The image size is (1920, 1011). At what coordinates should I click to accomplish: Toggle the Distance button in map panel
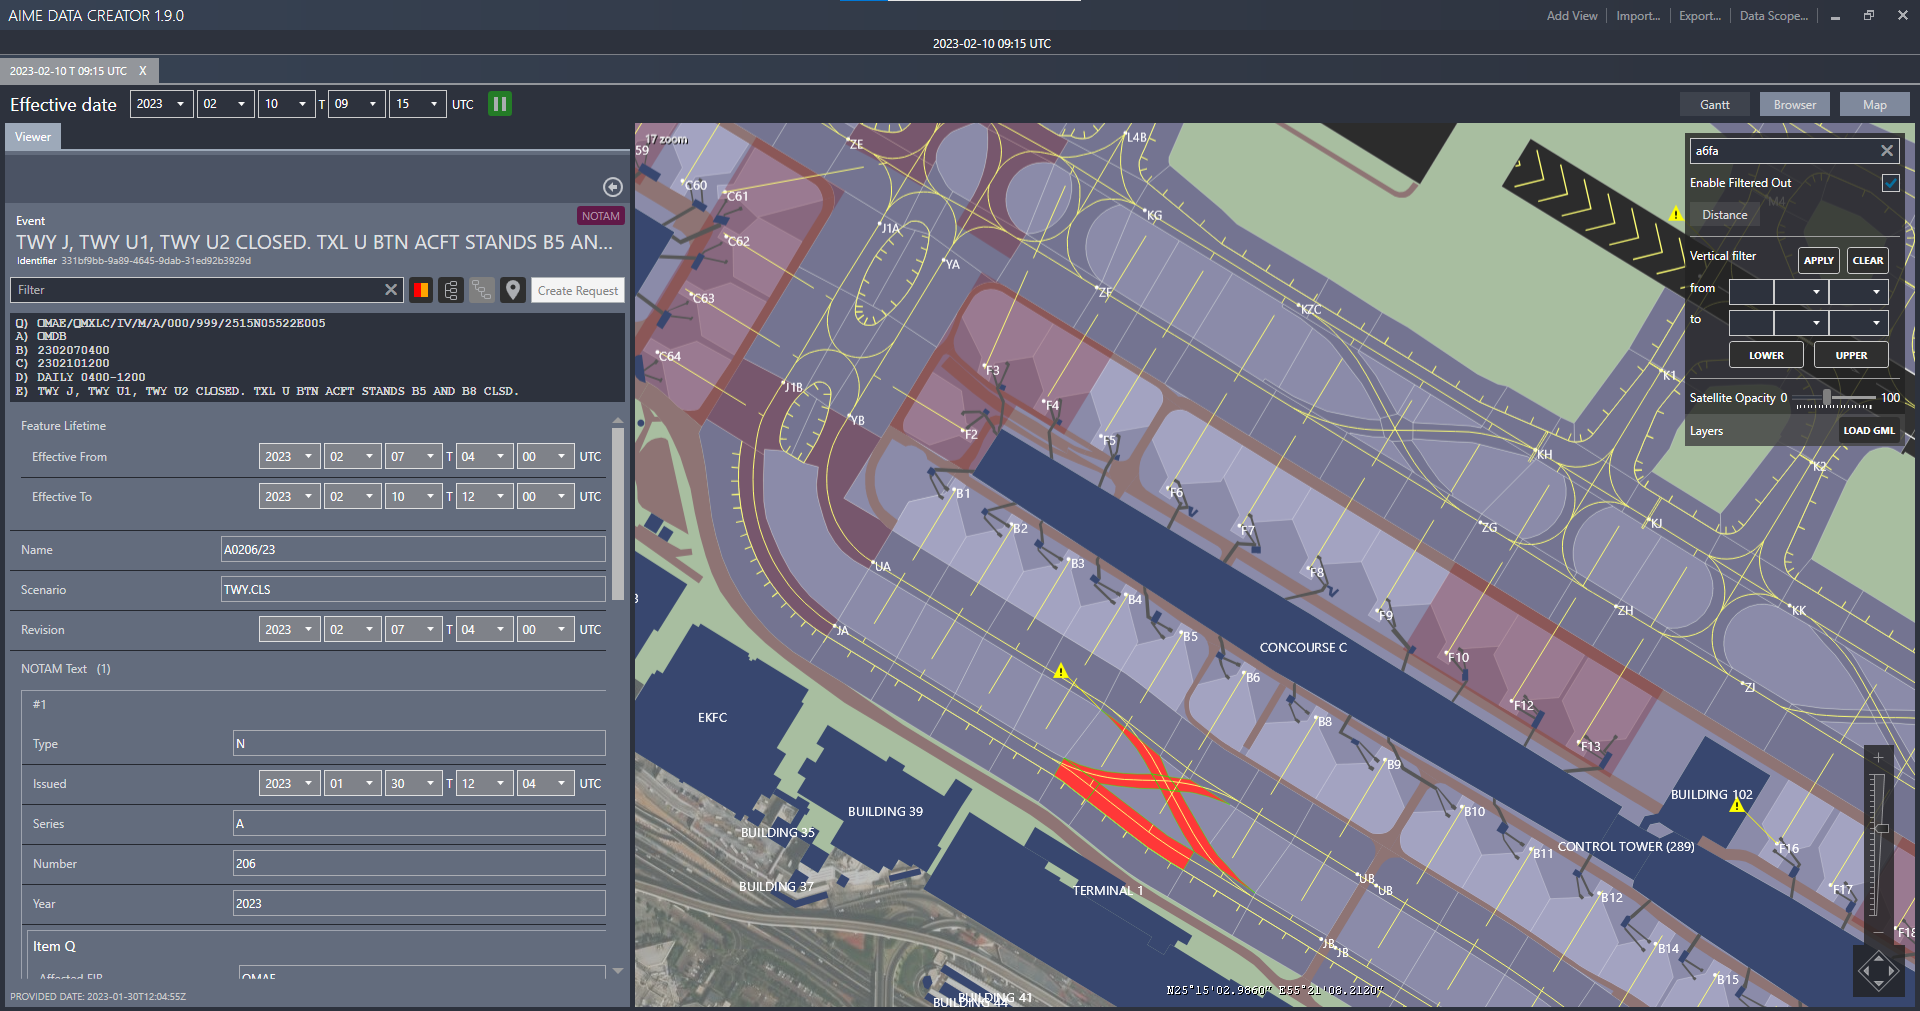pyautogui.click(x=1725, y=215)
